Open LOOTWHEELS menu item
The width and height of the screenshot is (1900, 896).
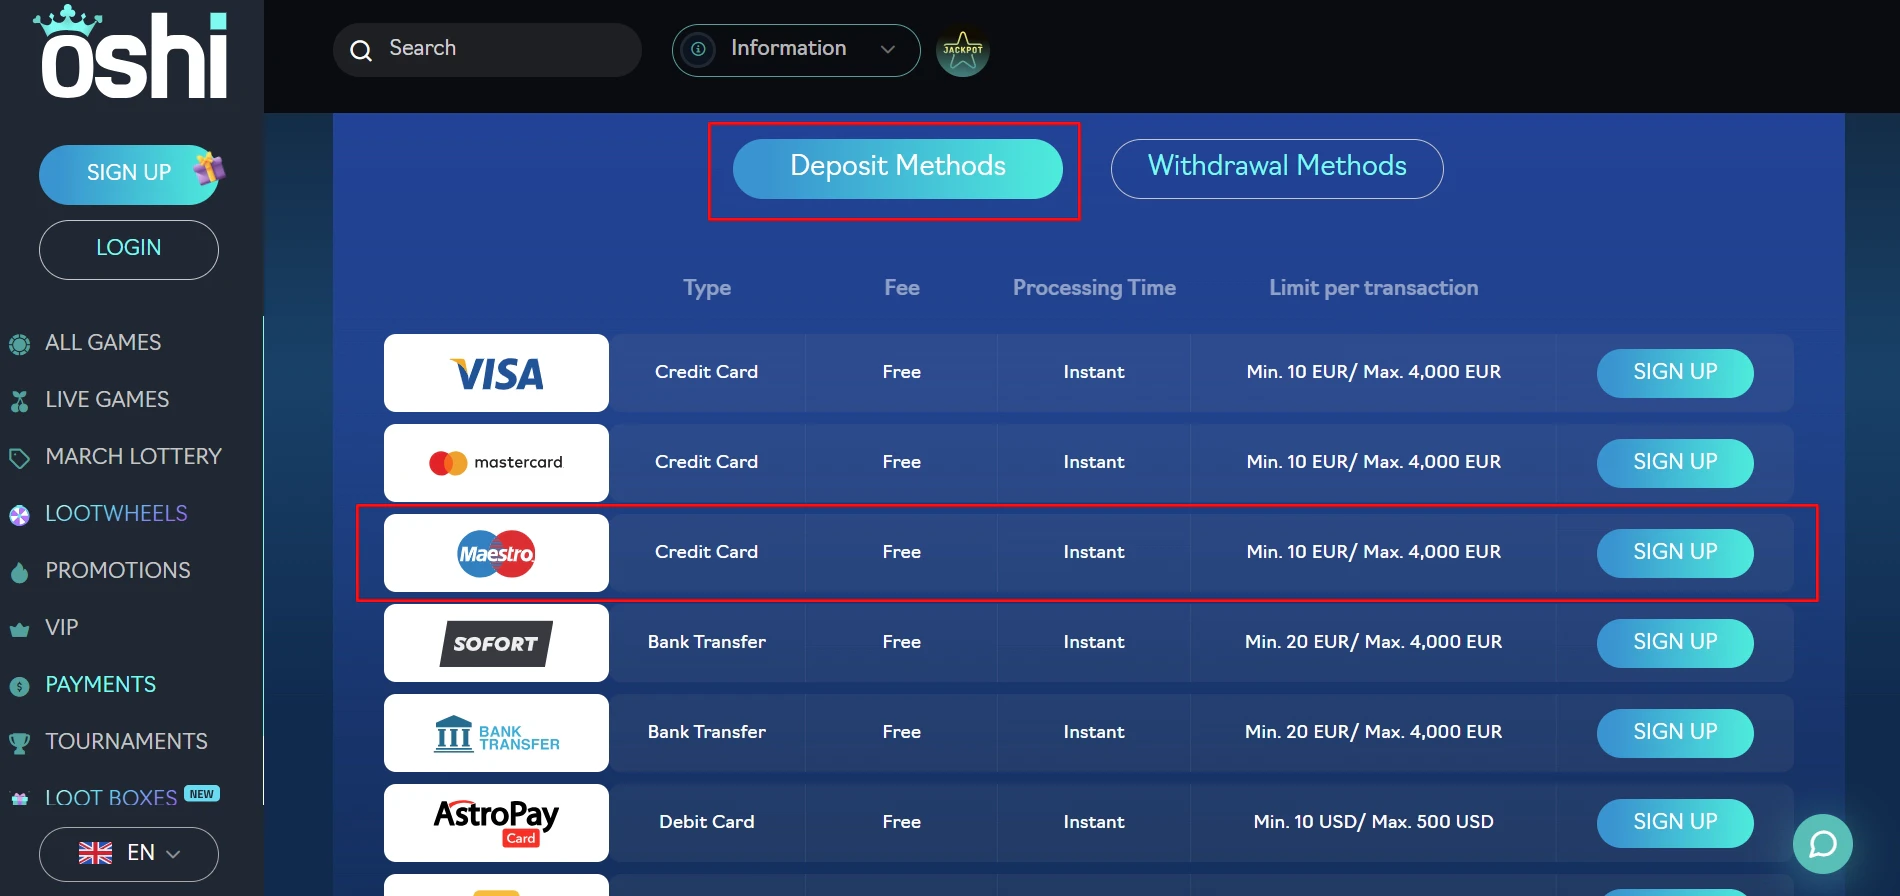pyautogui.click(x=116, y=514)
